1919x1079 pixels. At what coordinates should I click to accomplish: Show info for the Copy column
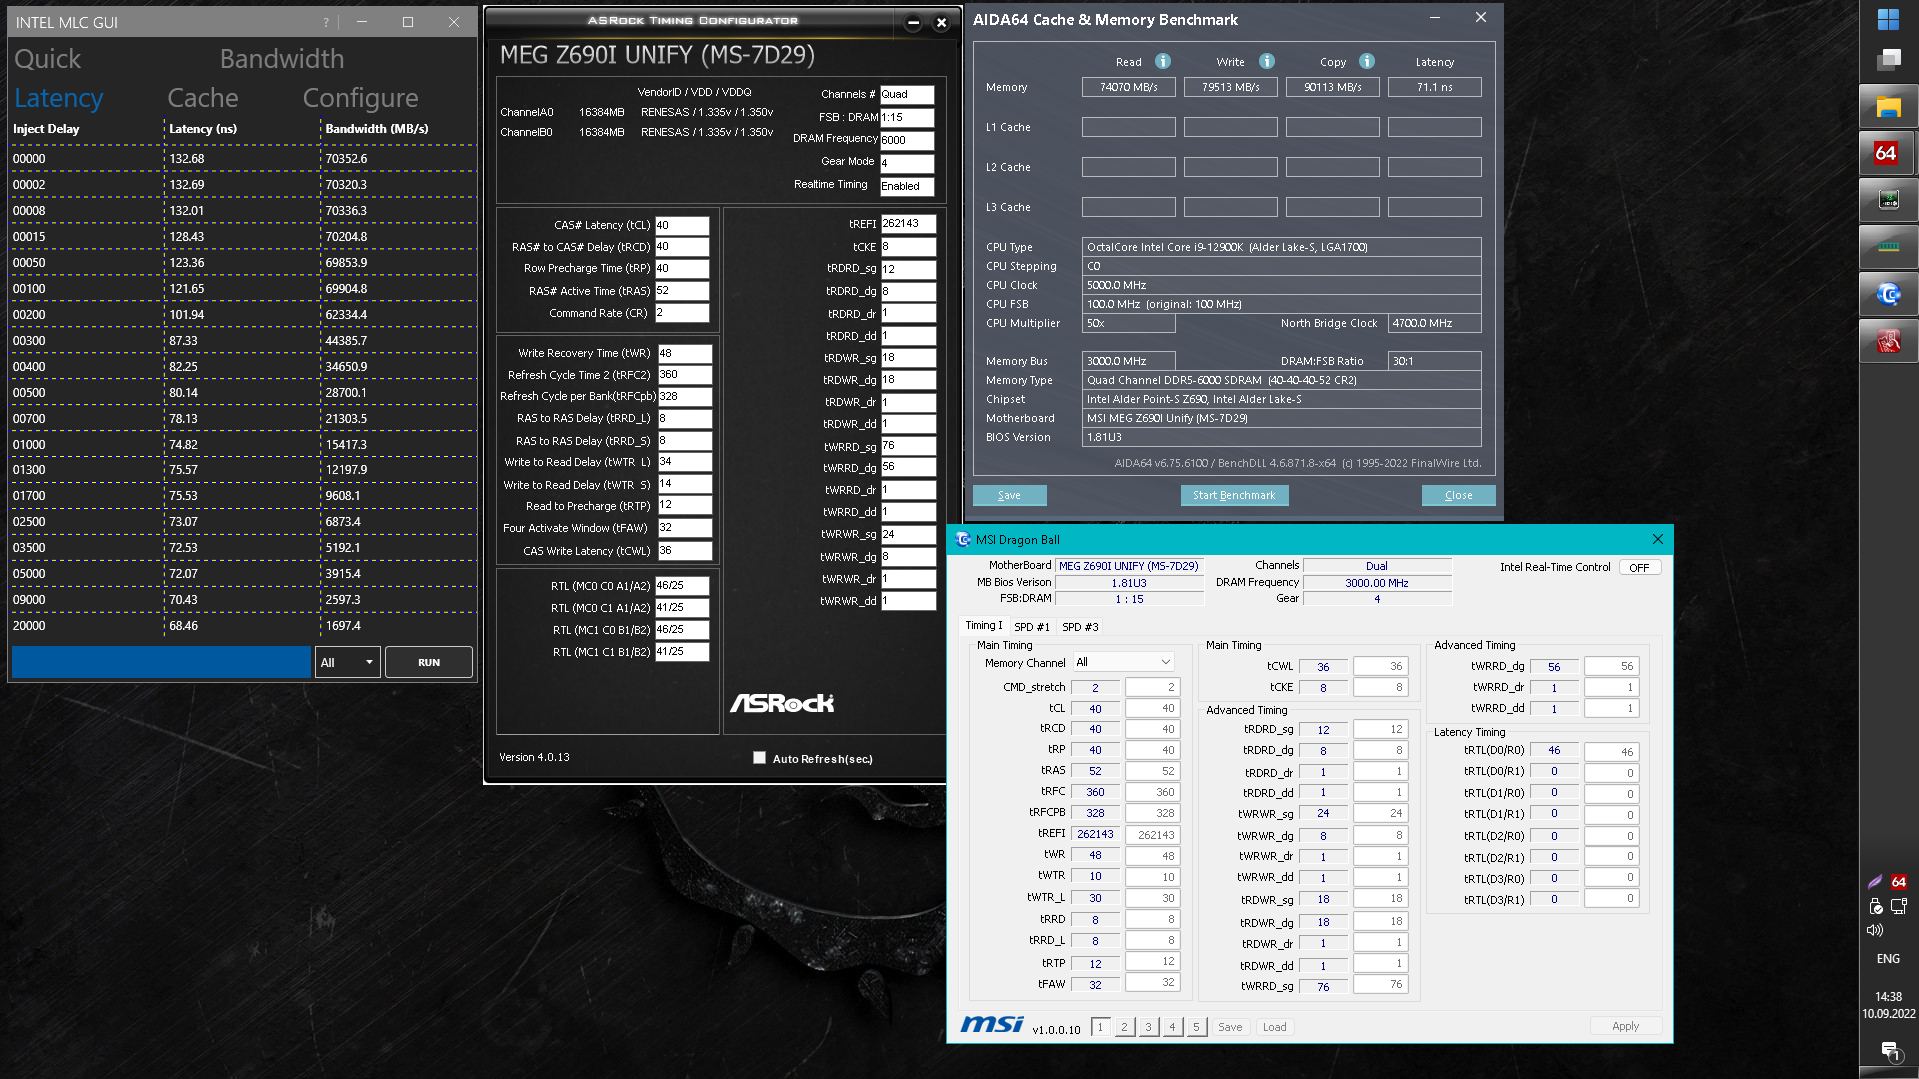coord(1367,62)
